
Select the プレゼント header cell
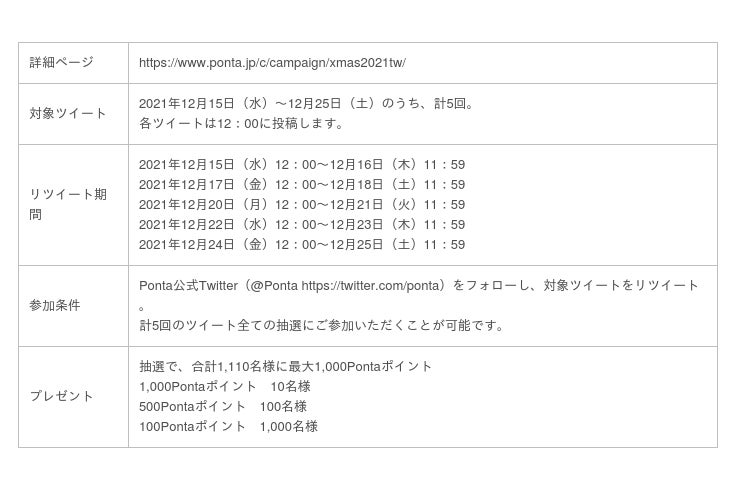click(x=74, y=397)
